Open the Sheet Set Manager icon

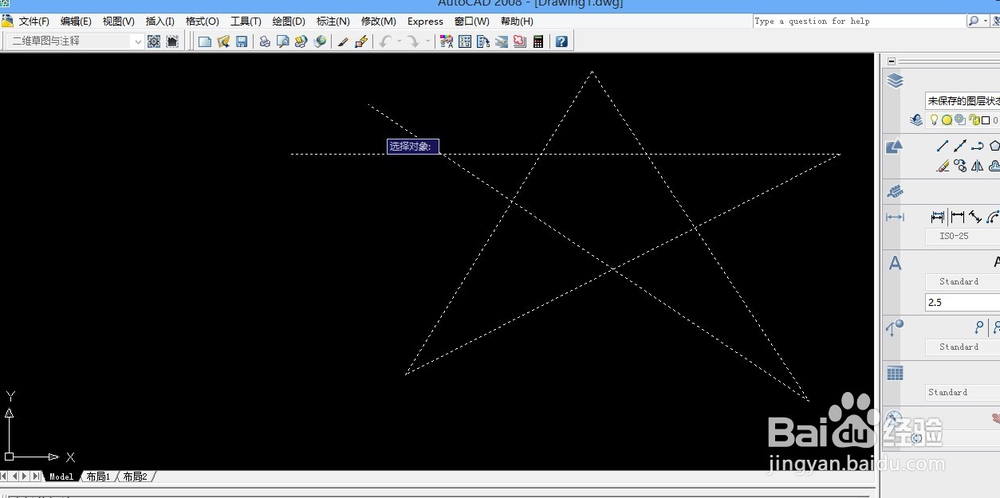(x=502, y=41)
